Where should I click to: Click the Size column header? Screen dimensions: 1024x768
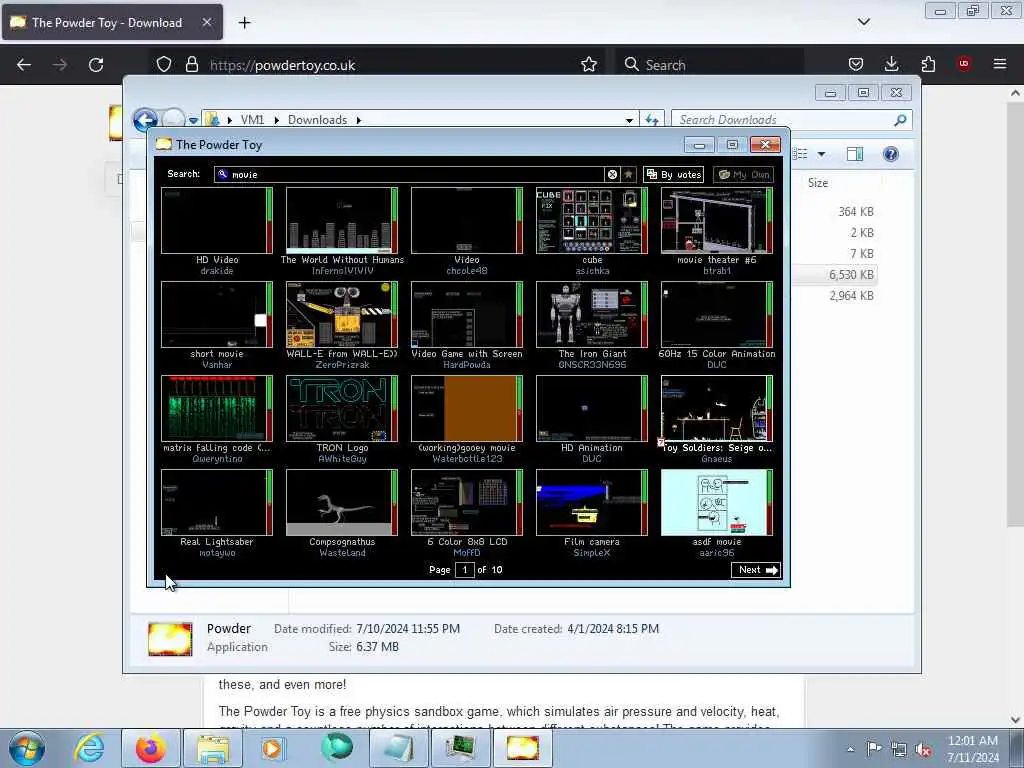coord(818,183)
